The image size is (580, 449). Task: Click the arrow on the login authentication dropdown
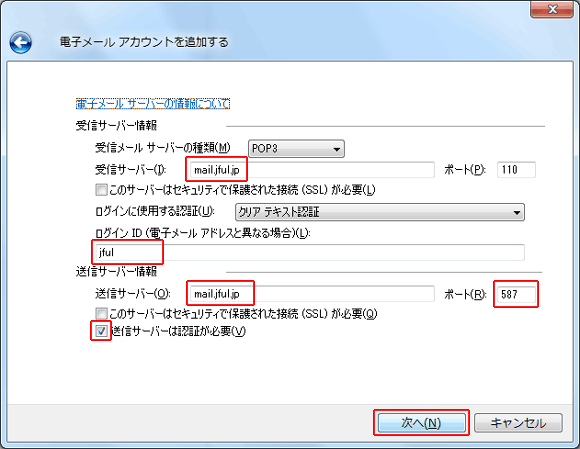[x=517, y=213]
